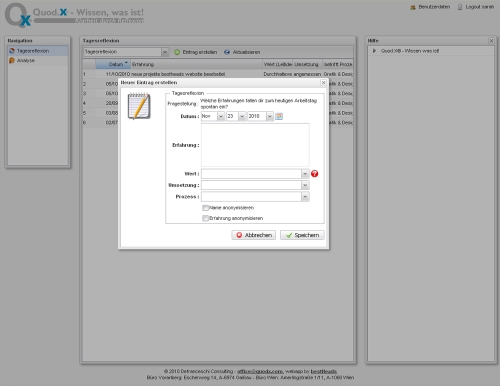The height and width of the screenshot is (386, 500).
Task: Click the Erfahrung column header
Action: (196, 64)
